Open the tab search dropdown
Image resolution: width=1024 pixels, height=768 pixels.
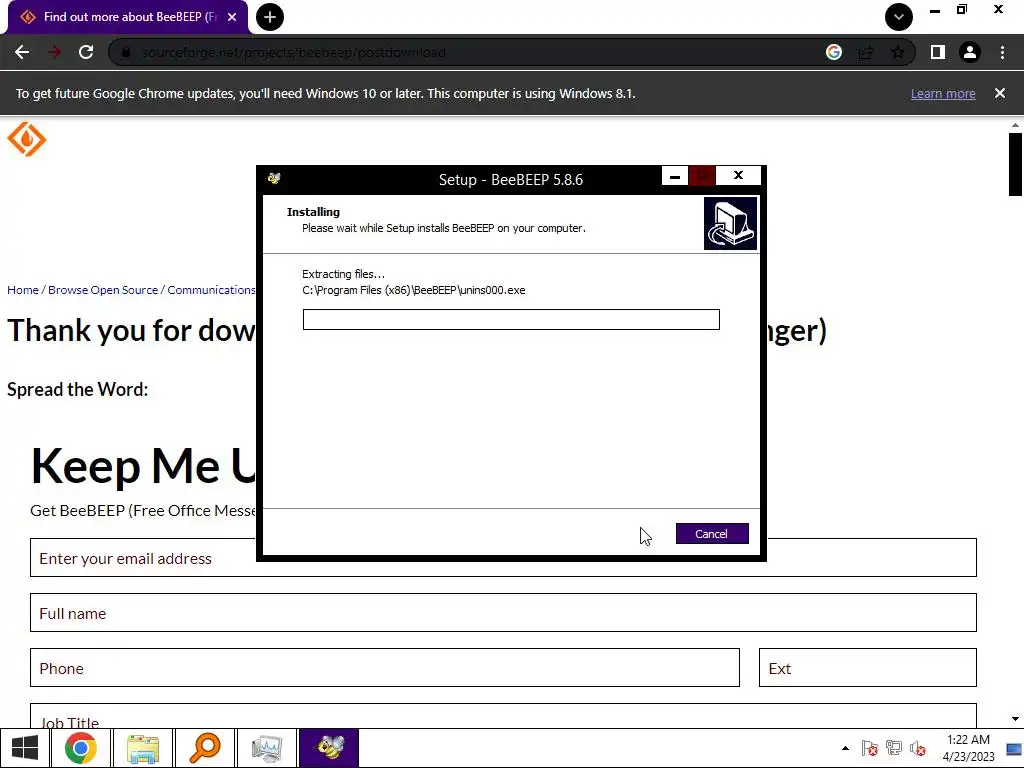(x=899, y=17)
